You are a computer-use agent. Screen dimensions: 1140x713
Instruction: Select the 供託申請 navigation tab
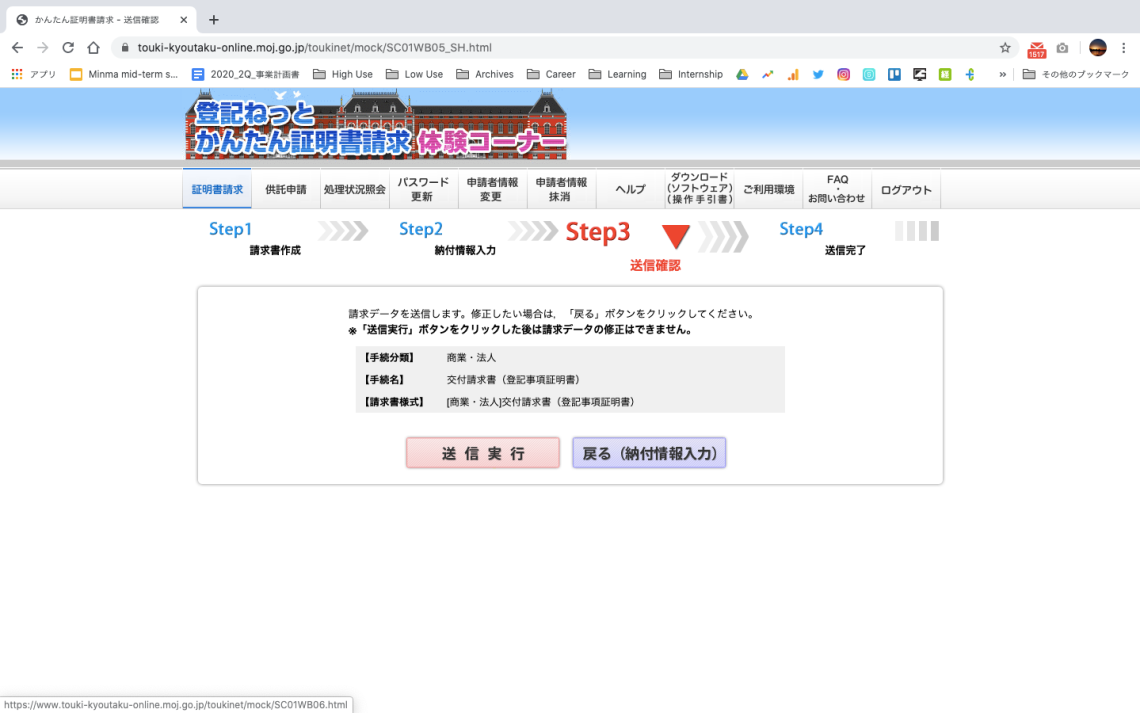pyautogui.click(x=286, y=189)
